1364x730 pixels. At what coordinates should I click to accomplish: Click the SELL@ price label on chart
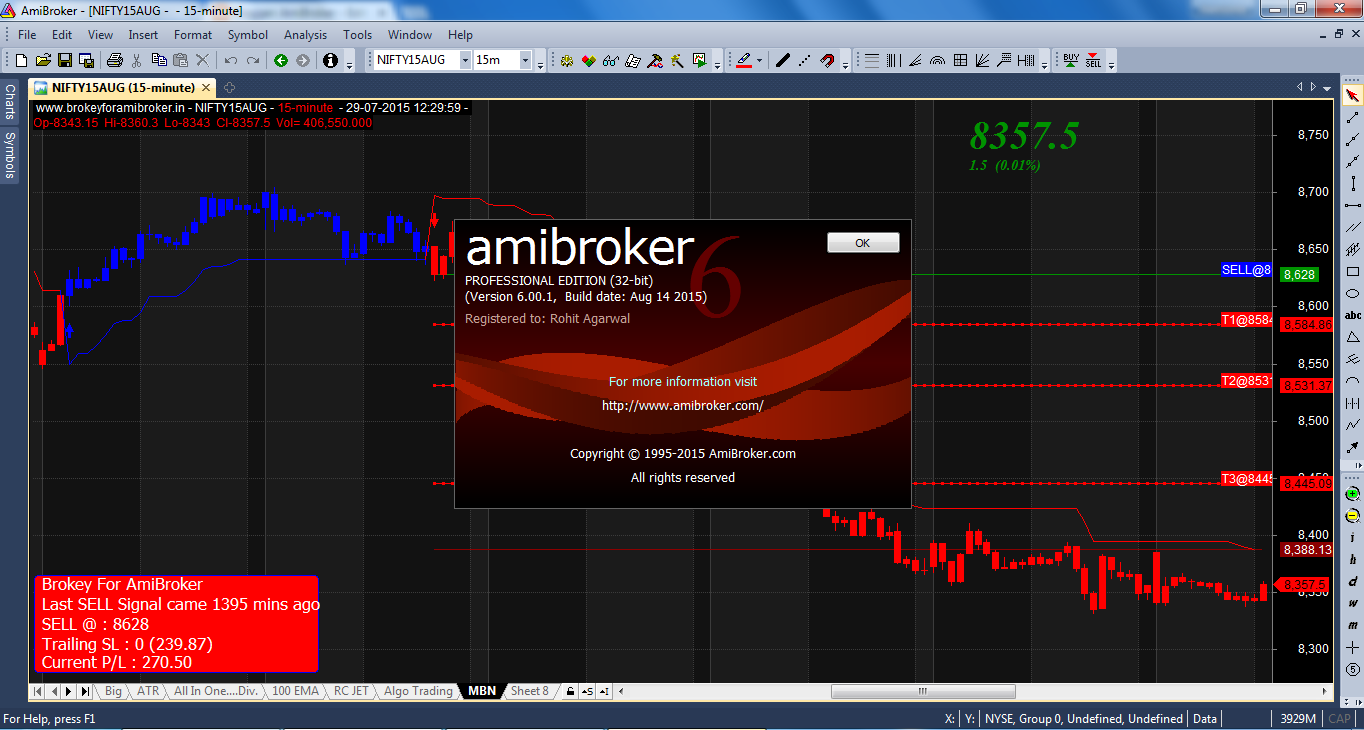tap(1246, 270)
